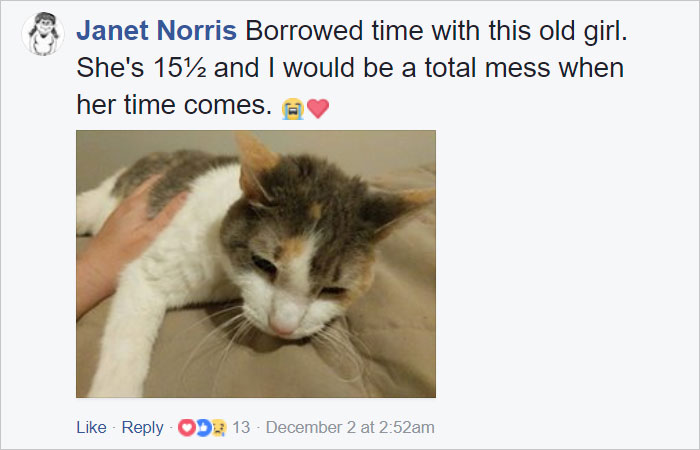This screenshot has width=700, height=450.
Task: Click the cat's pink nose in photo
Action: point(284,327)
